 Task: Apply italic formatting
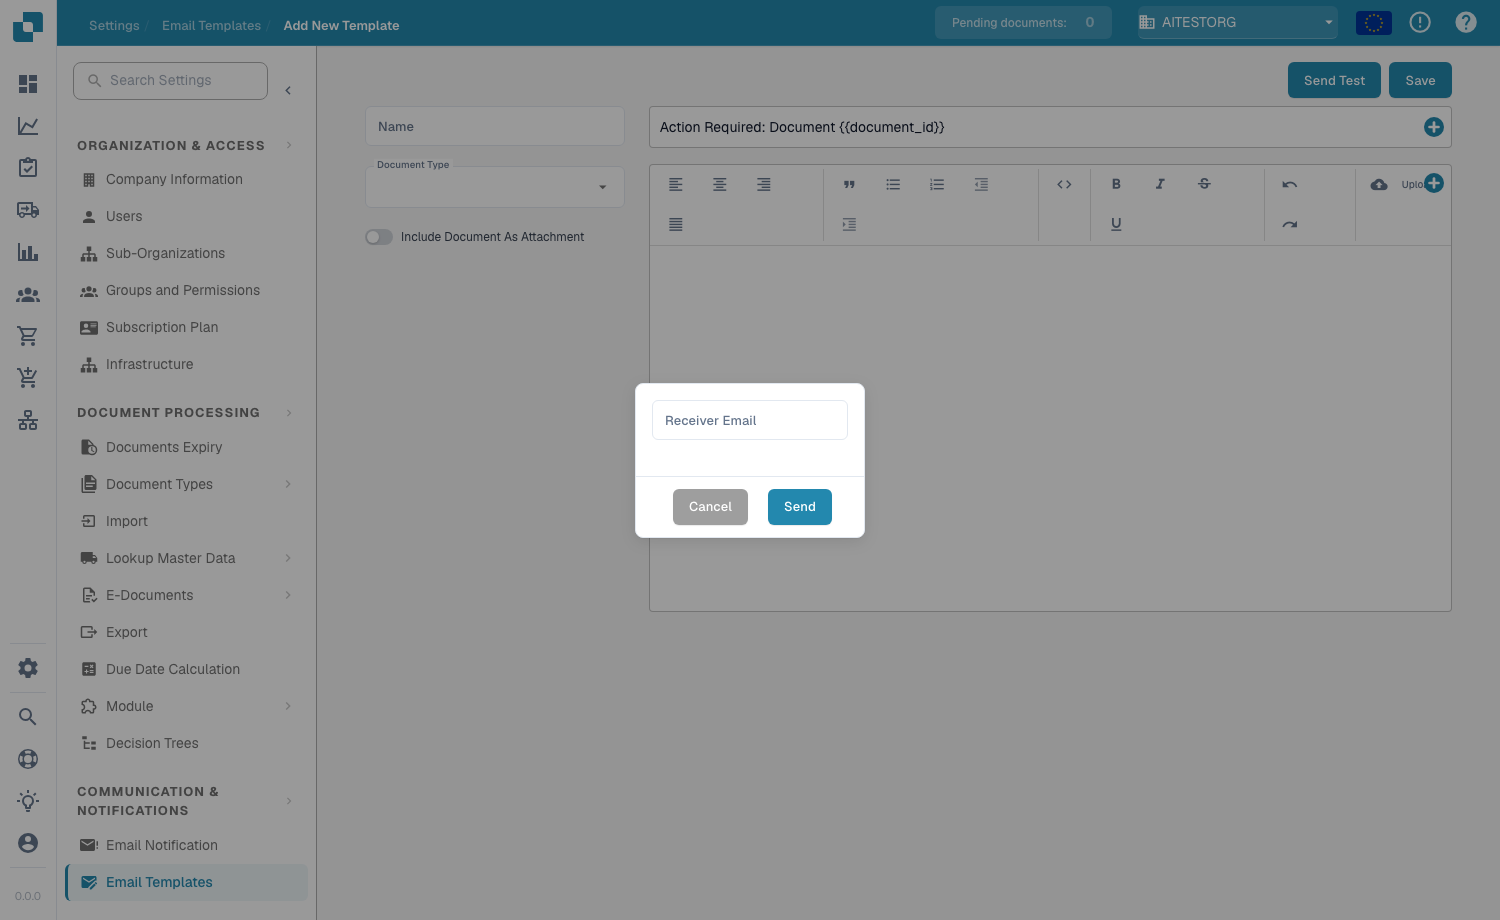click(x=1160, y=184)
